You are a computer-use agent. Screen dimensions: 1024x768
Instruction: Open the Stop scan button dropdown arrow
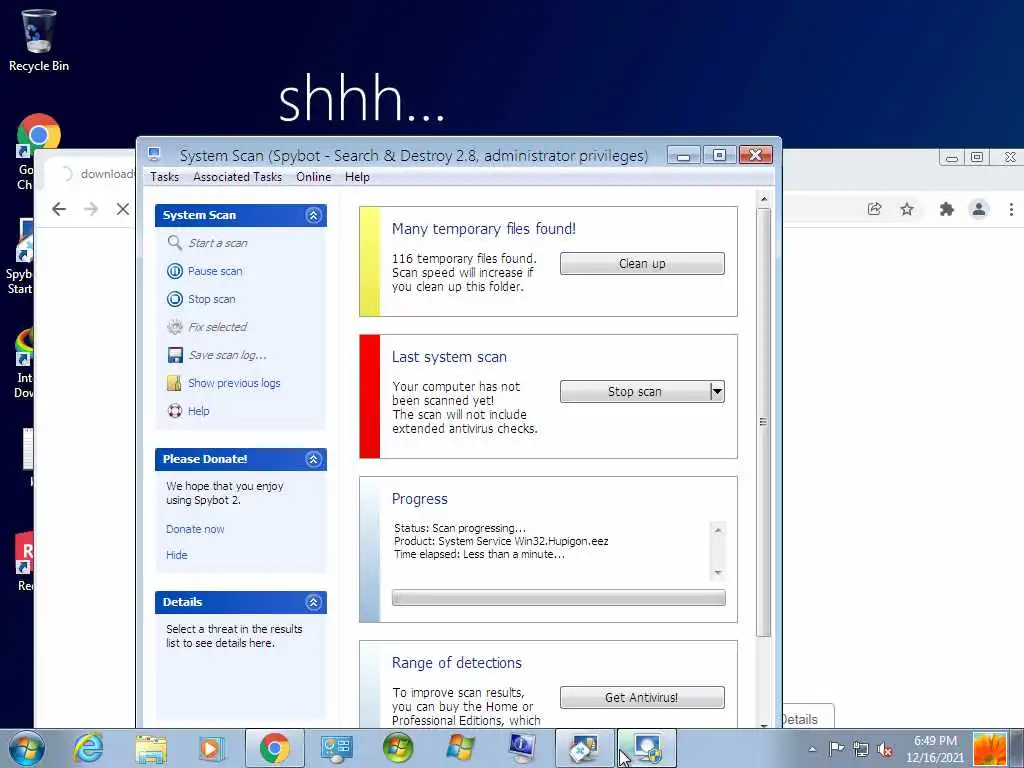(x=717, y=392)
